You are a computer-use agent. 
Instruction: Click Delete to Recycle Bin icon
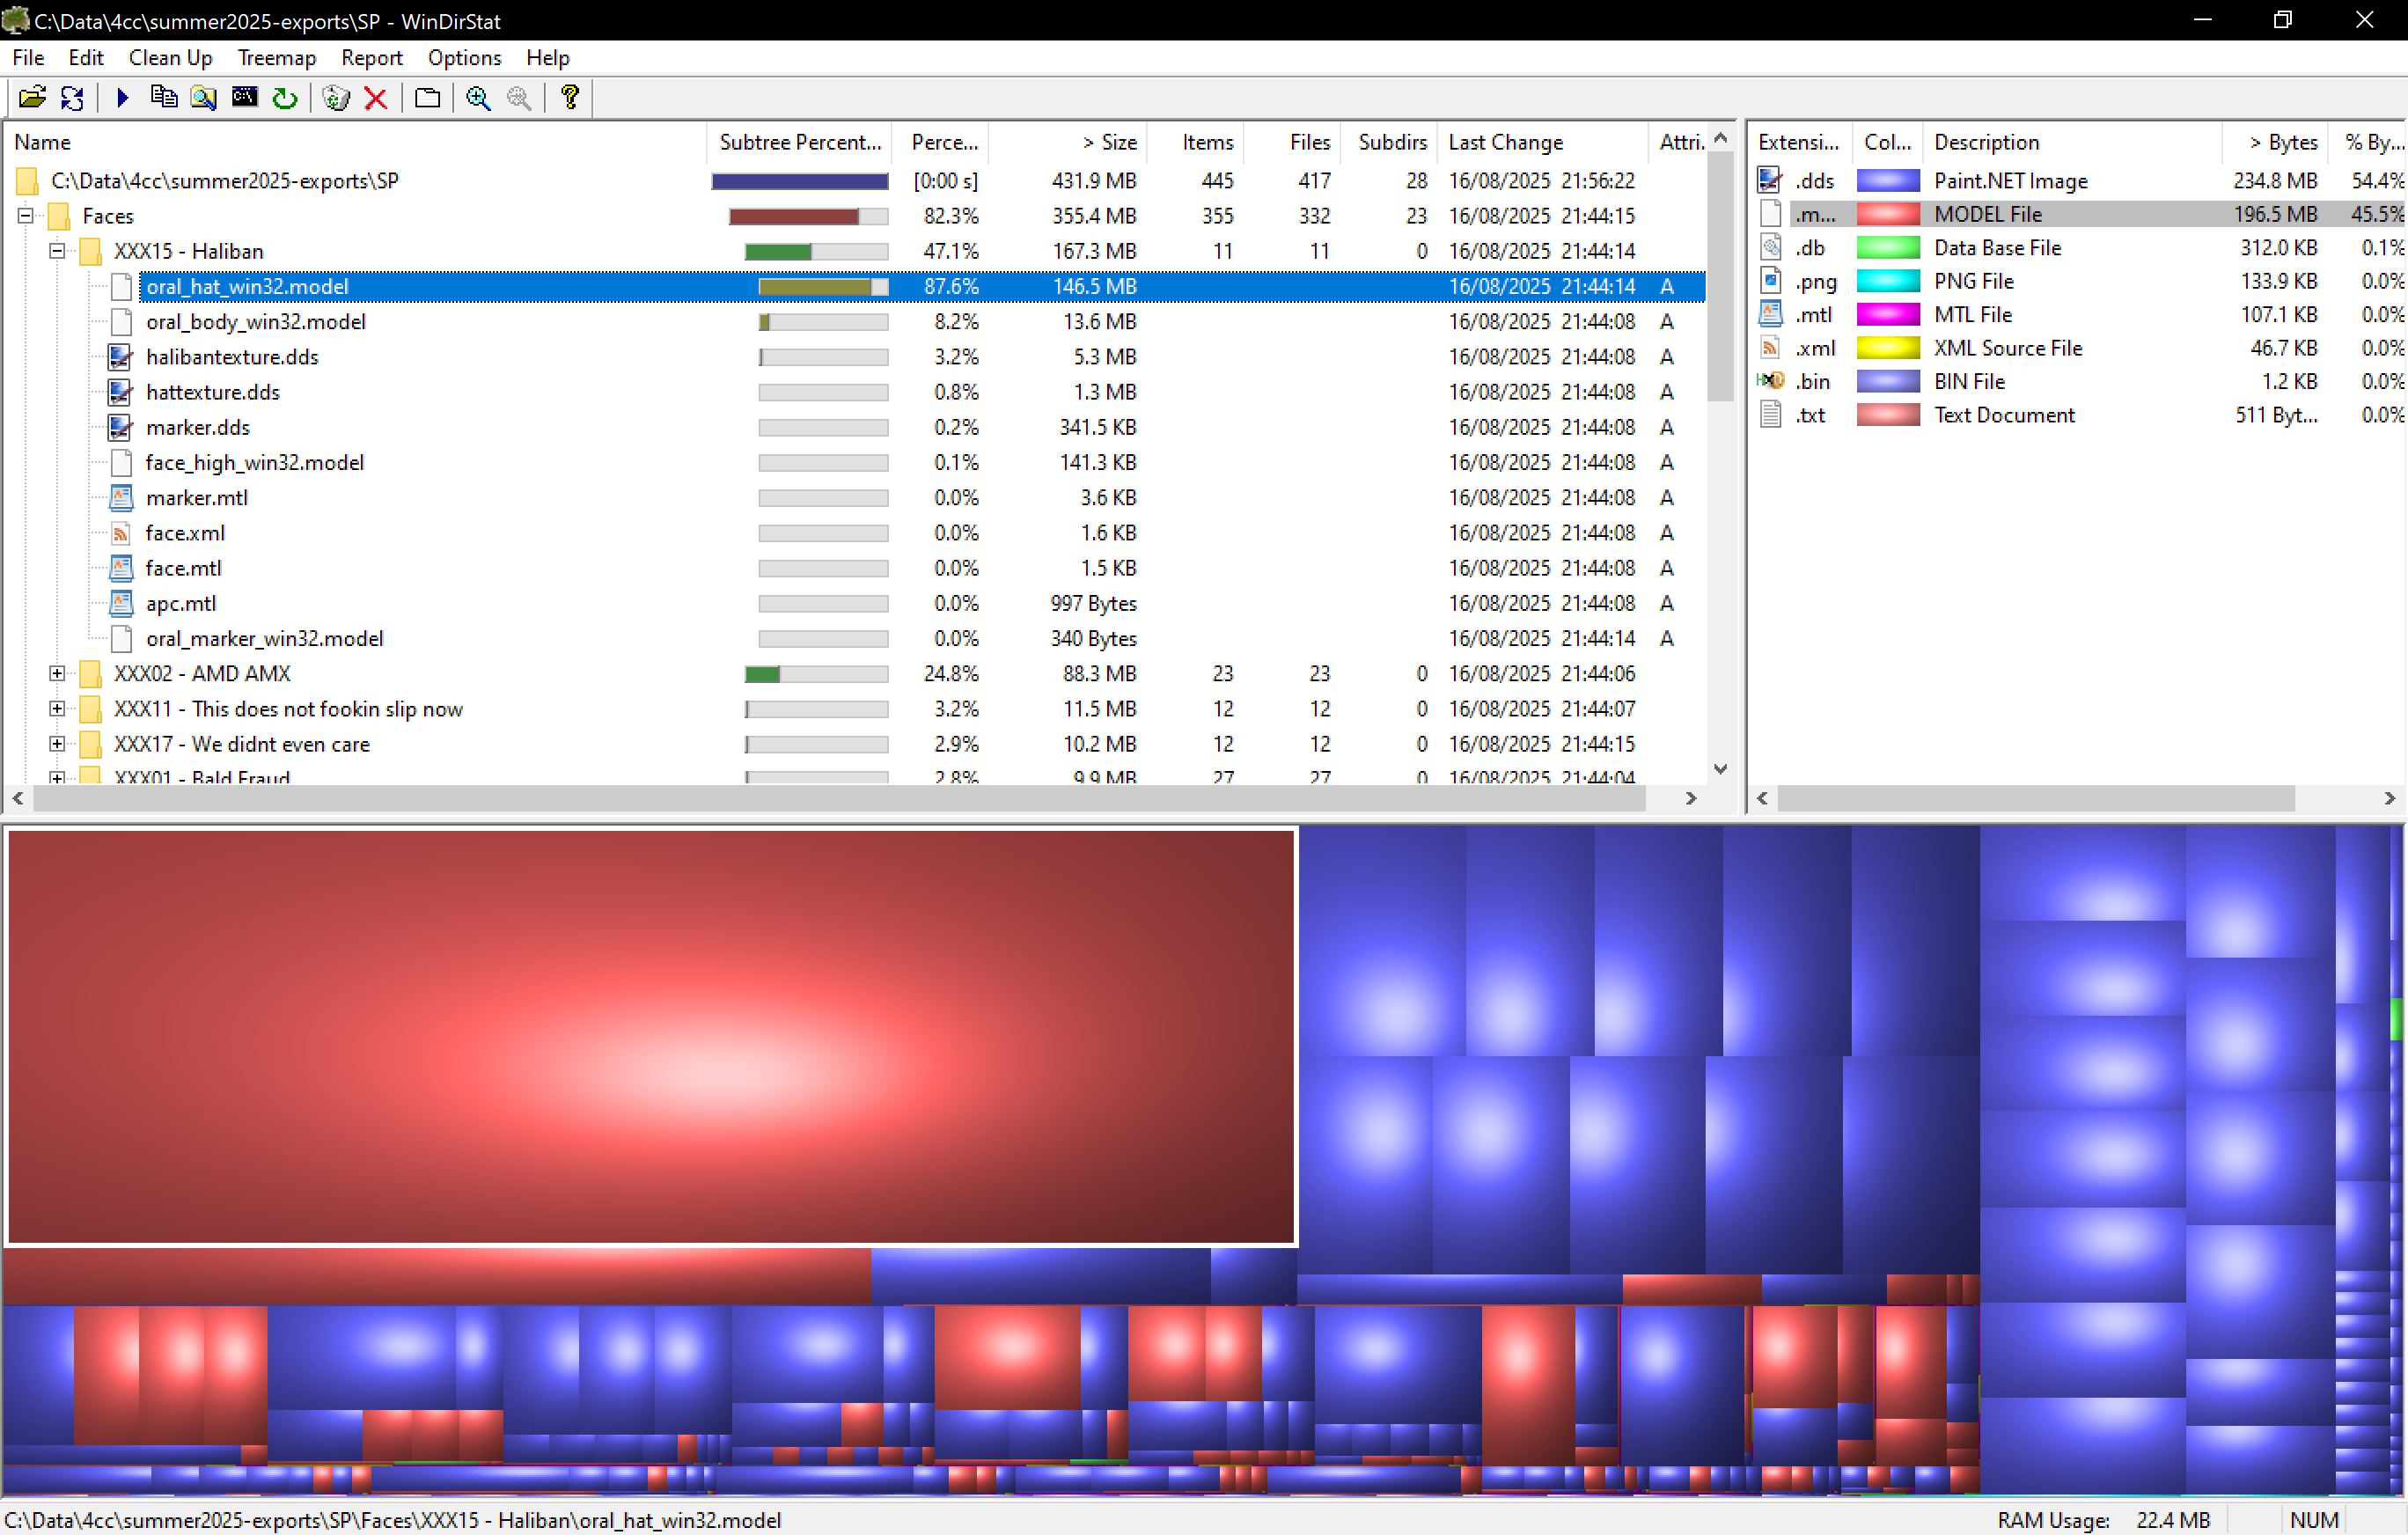[336, 97]
